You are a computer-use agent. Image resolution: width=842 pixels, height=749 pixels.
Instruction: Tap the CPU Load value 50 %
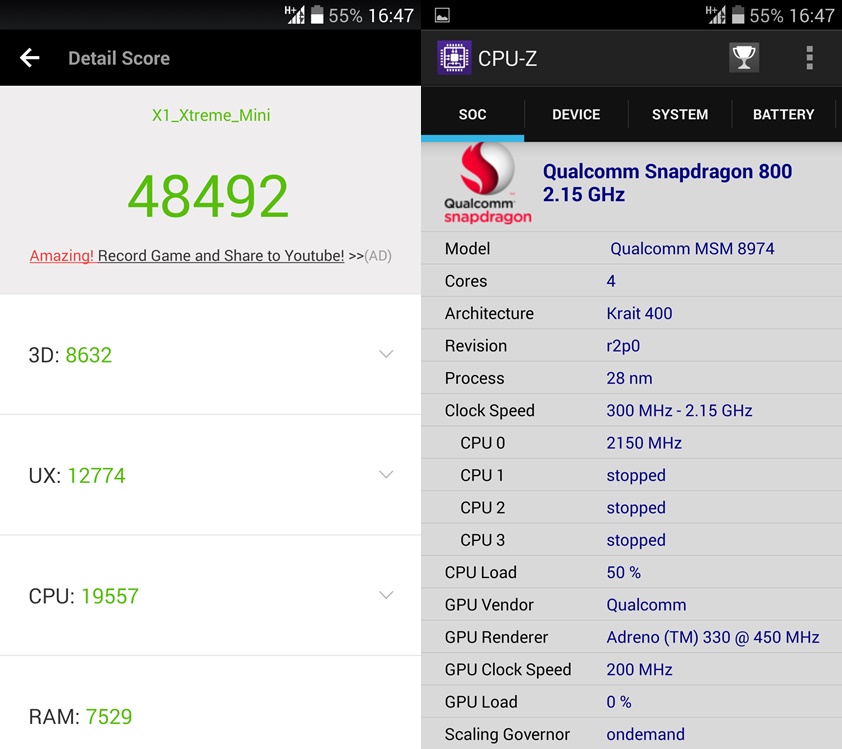click(623, 572)
